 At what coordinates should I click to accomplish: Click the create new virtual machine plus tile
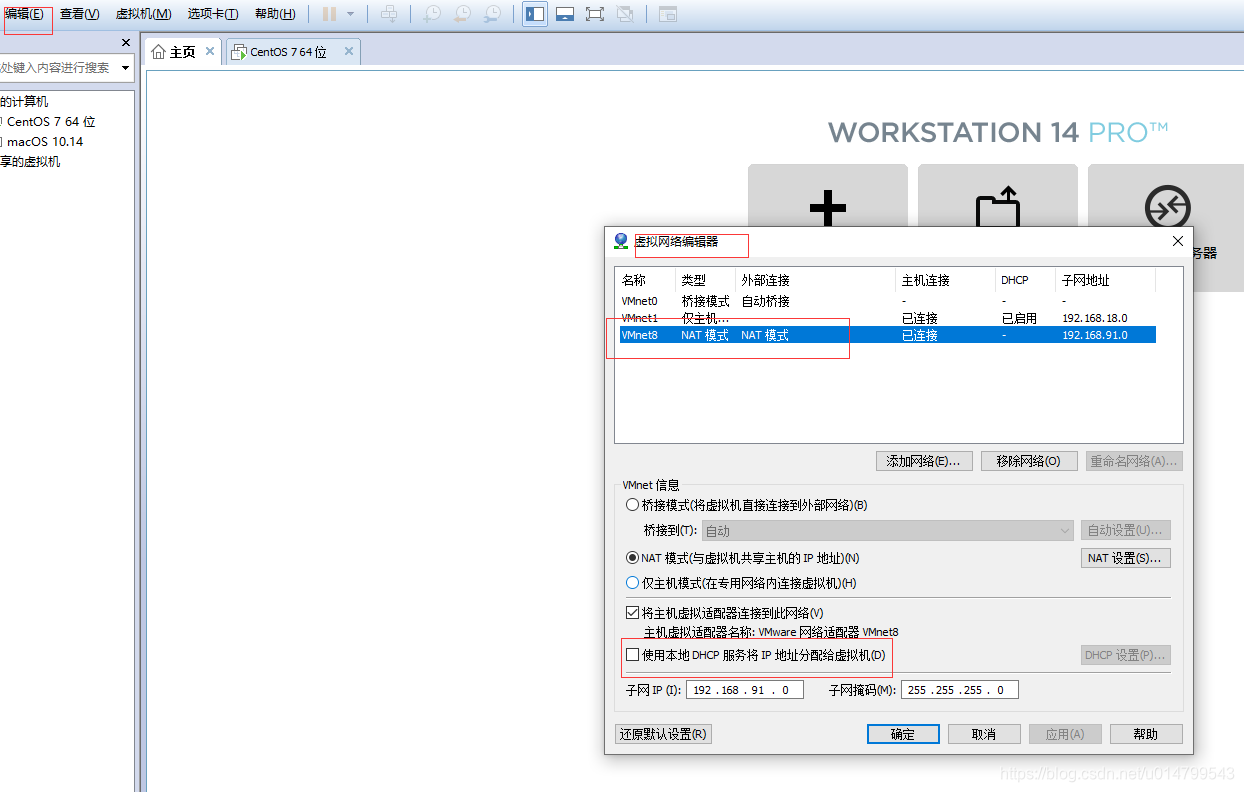click(x=827, y=207)
